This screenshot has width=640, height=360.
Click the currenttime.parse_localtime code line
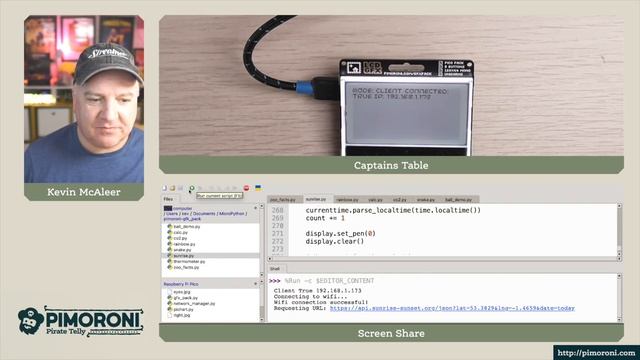point(393,210)
